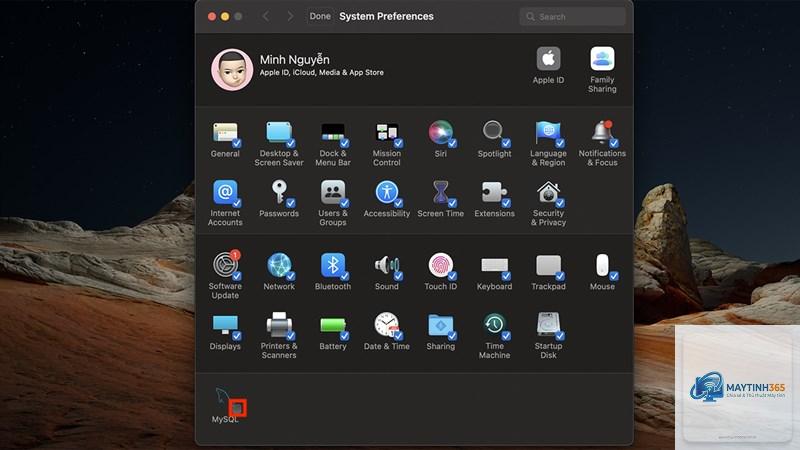Uncheck the Time Machine checkbox
800x450 pixels.
click(x=506, y=336)
